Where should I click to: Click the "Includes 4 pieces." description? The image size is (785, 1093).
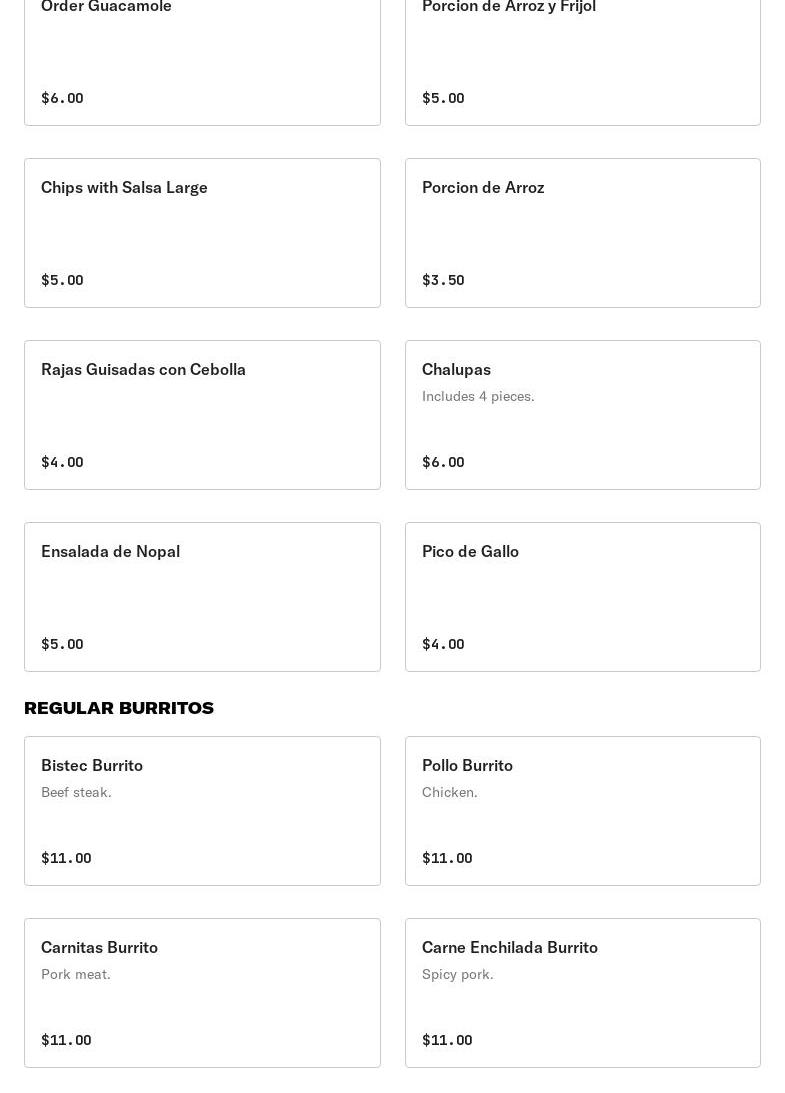478,396
